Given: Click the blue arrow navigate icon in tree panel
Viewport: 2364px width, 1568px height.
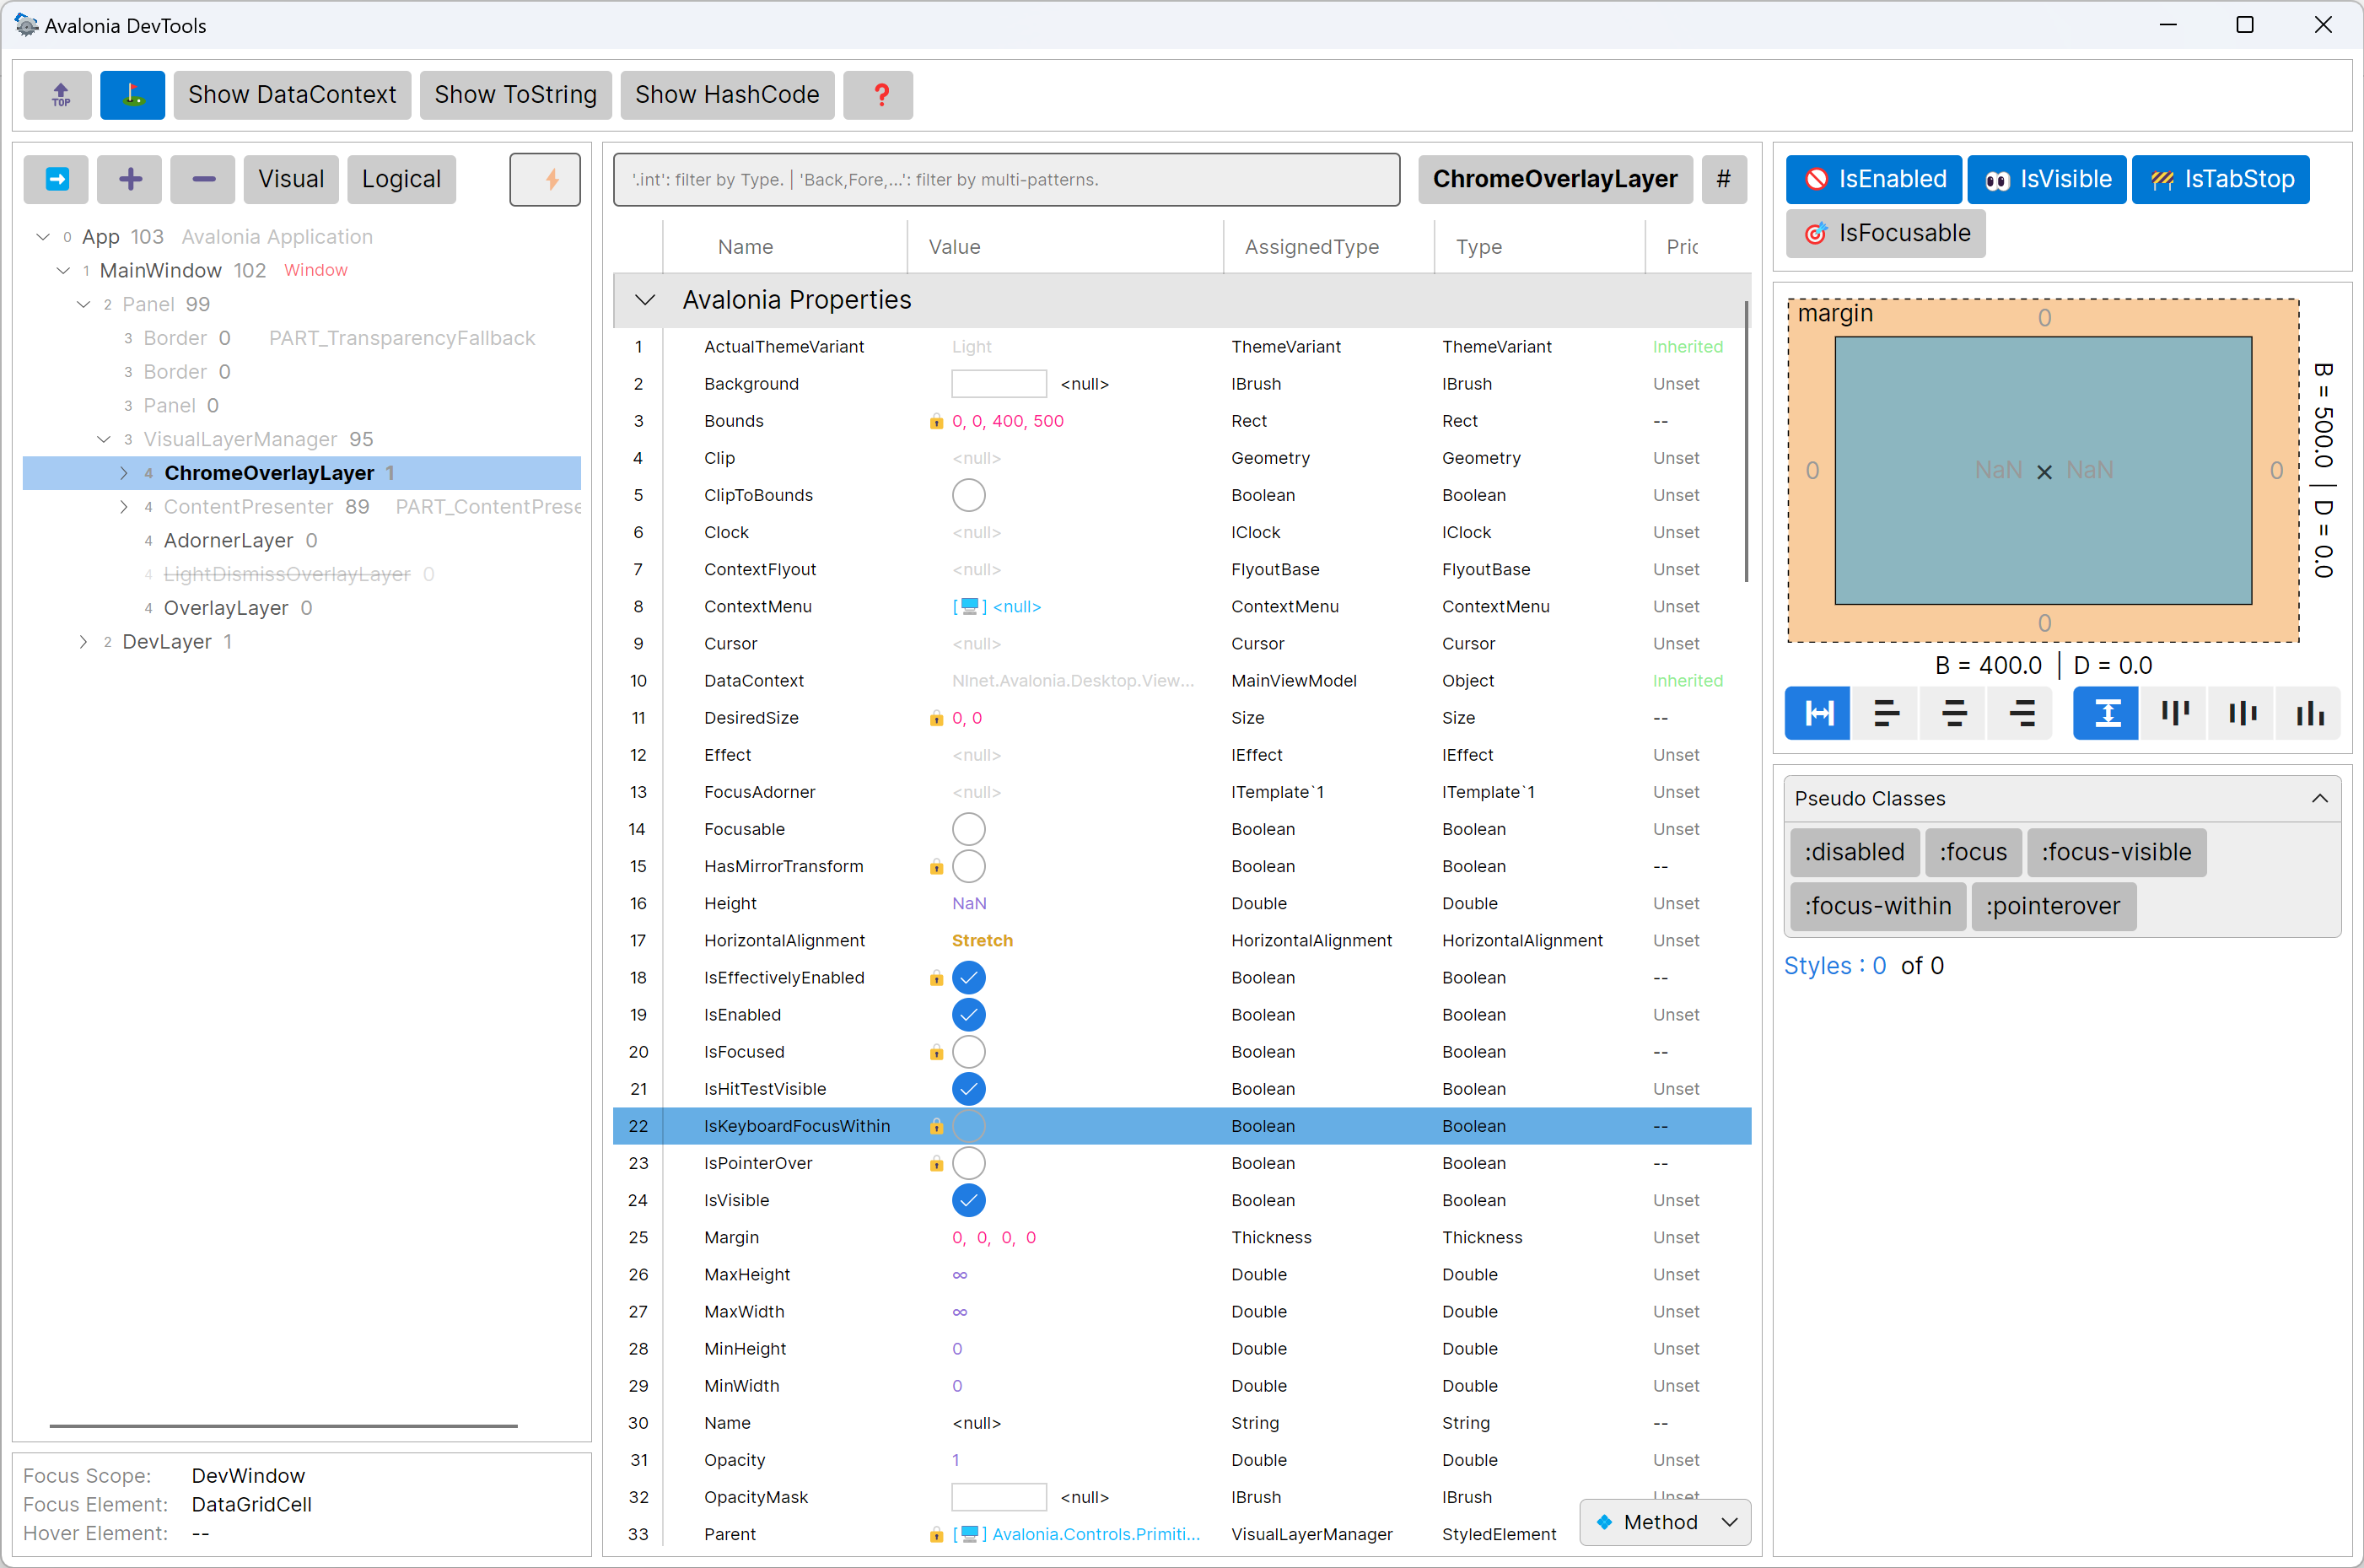Looking at the screenshot, I should click(x=57, y=179).
